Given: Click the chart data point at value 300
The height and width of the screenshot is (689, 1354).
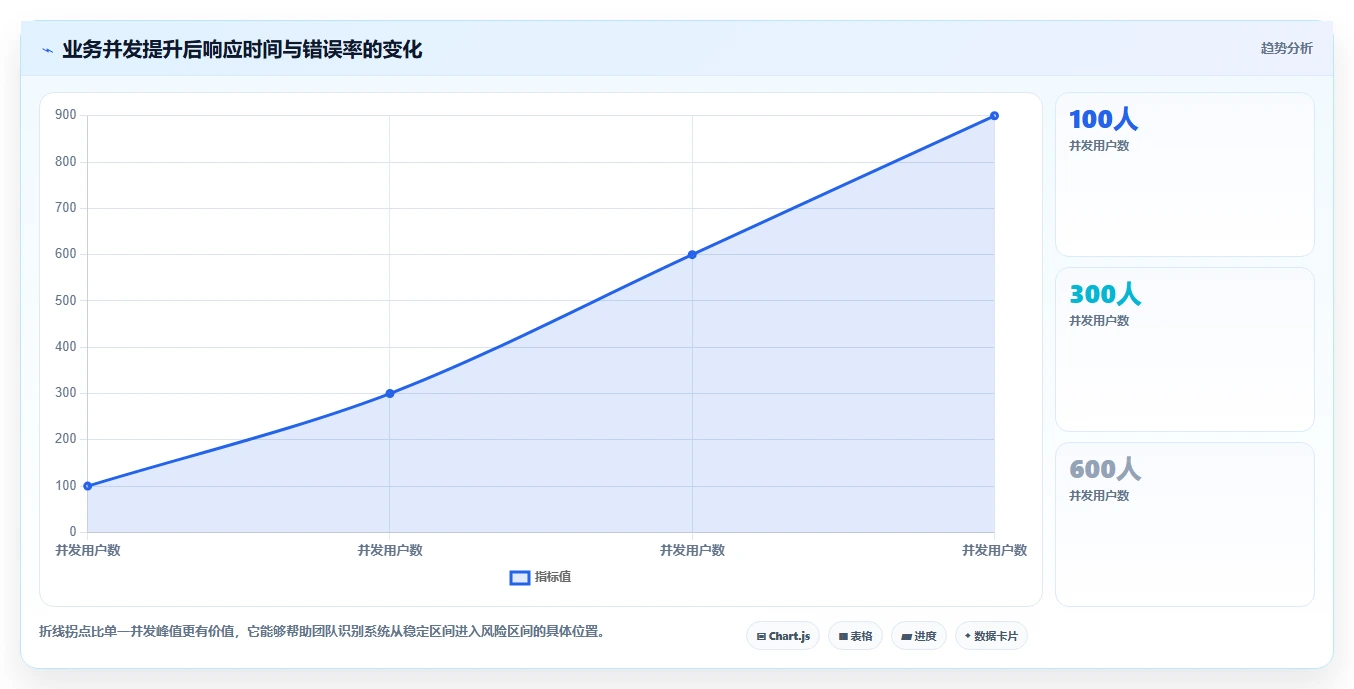Looking at the screenshot, I should pos(390,393).
